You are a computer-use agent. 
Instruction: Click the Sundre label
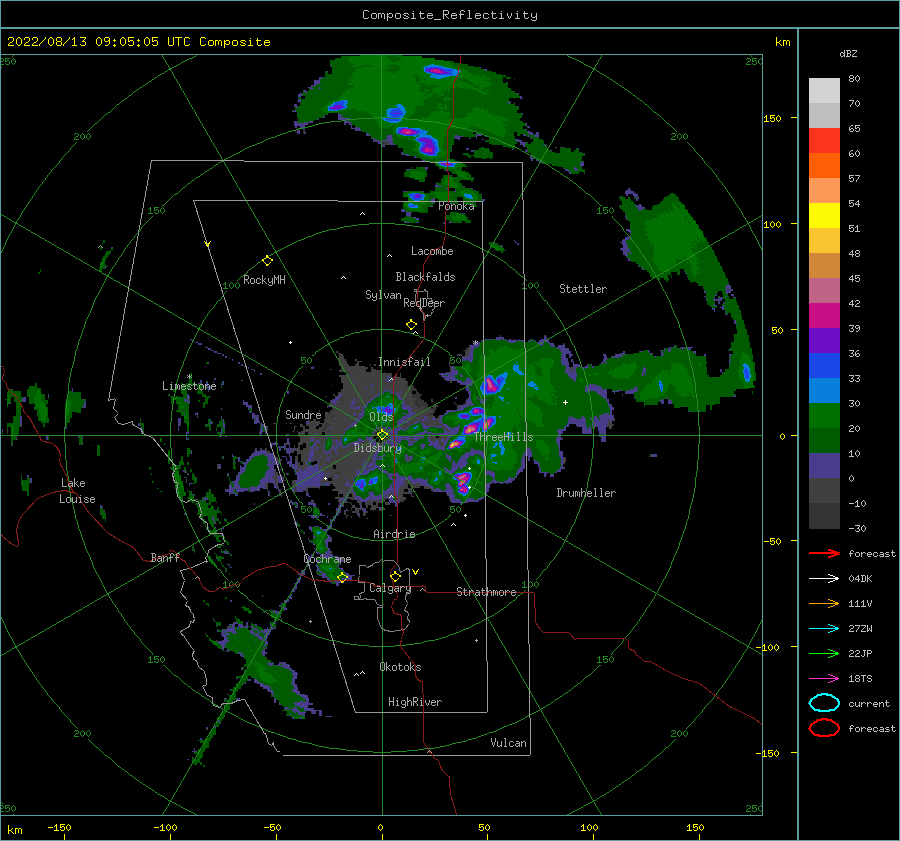[303, 414]
